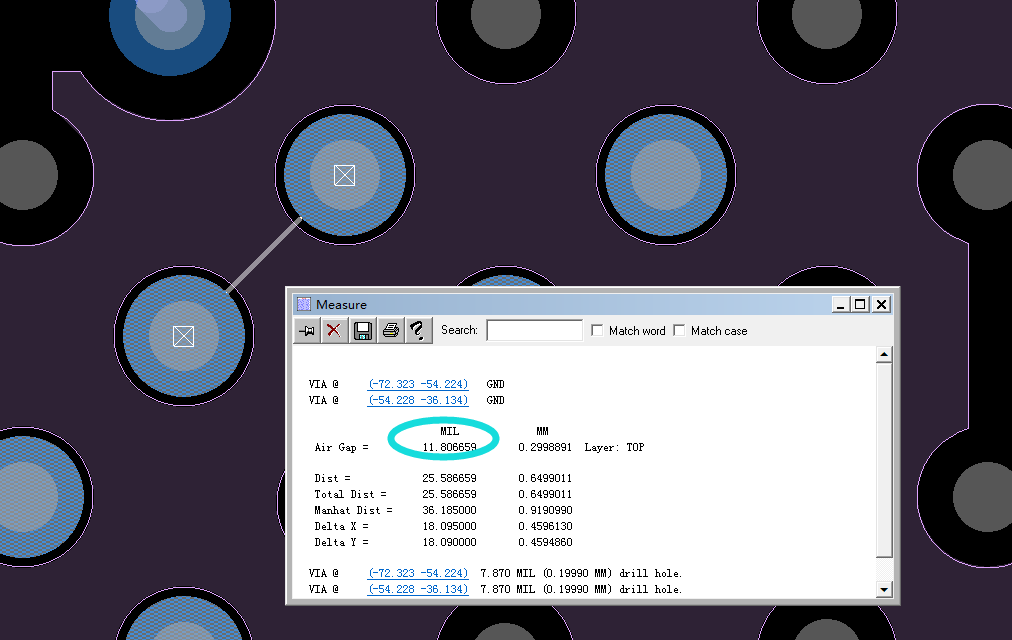1012x640 pixels.
Task: Click the Total Dist MM value 0.6499011
Action: tap(545, 494)
